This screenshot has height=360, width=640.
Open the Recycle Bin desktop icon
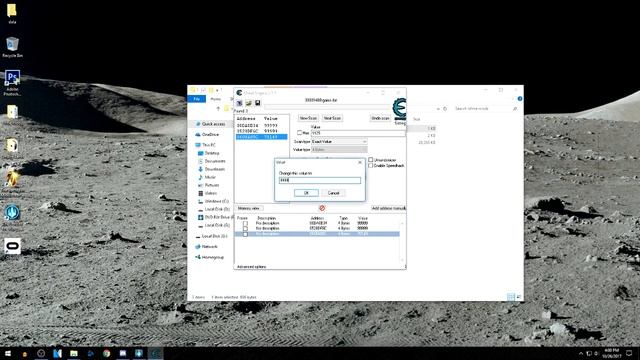click(12, 47)
